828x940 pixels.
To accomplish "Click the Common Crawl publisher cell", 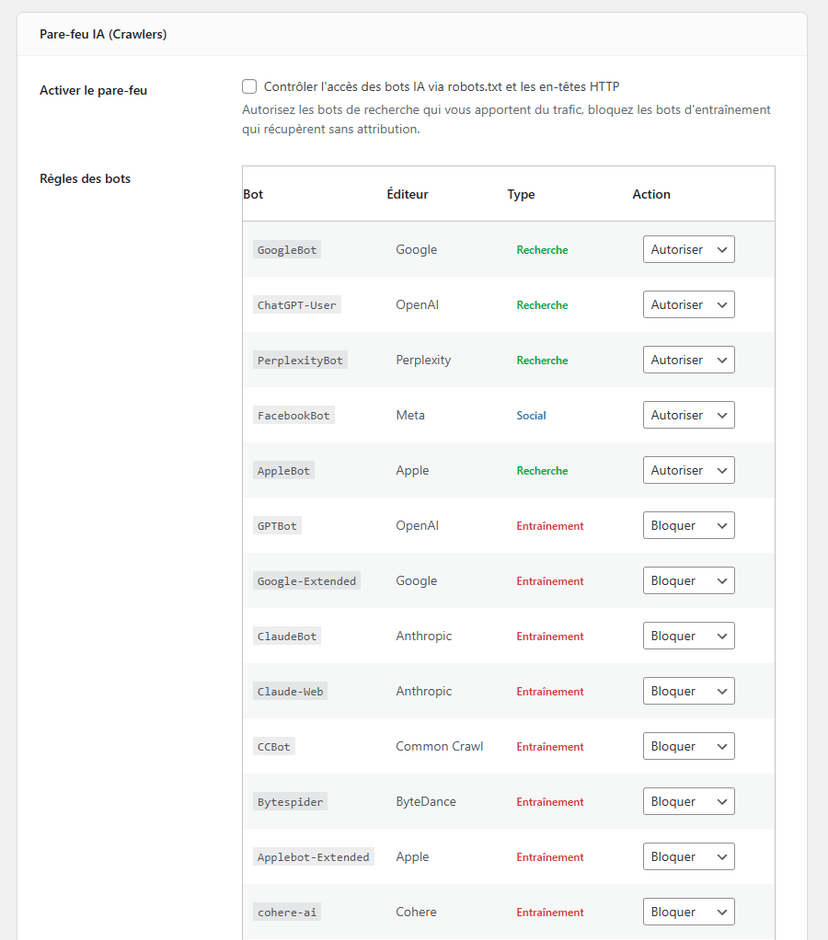I will (x=439, y=746).
